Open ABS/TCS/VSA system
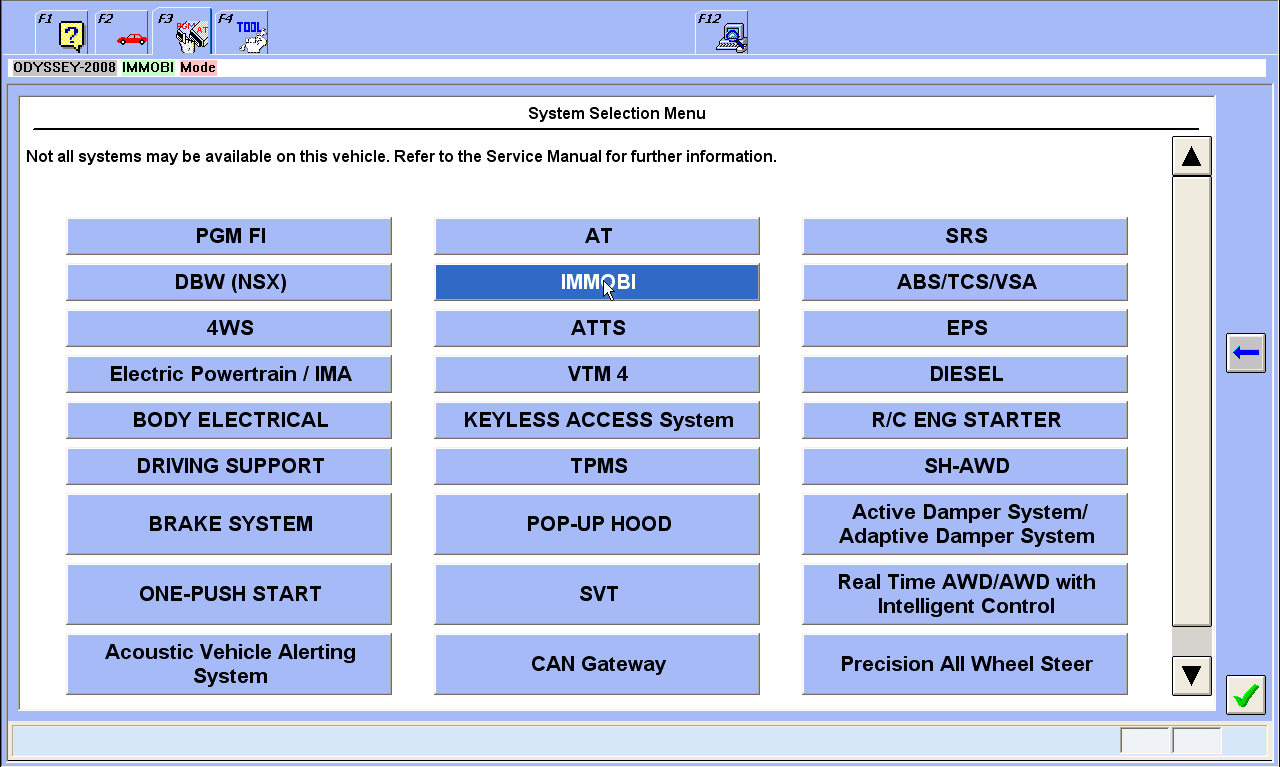Screen dimensions: 1280x767 [x=965, y=282]
